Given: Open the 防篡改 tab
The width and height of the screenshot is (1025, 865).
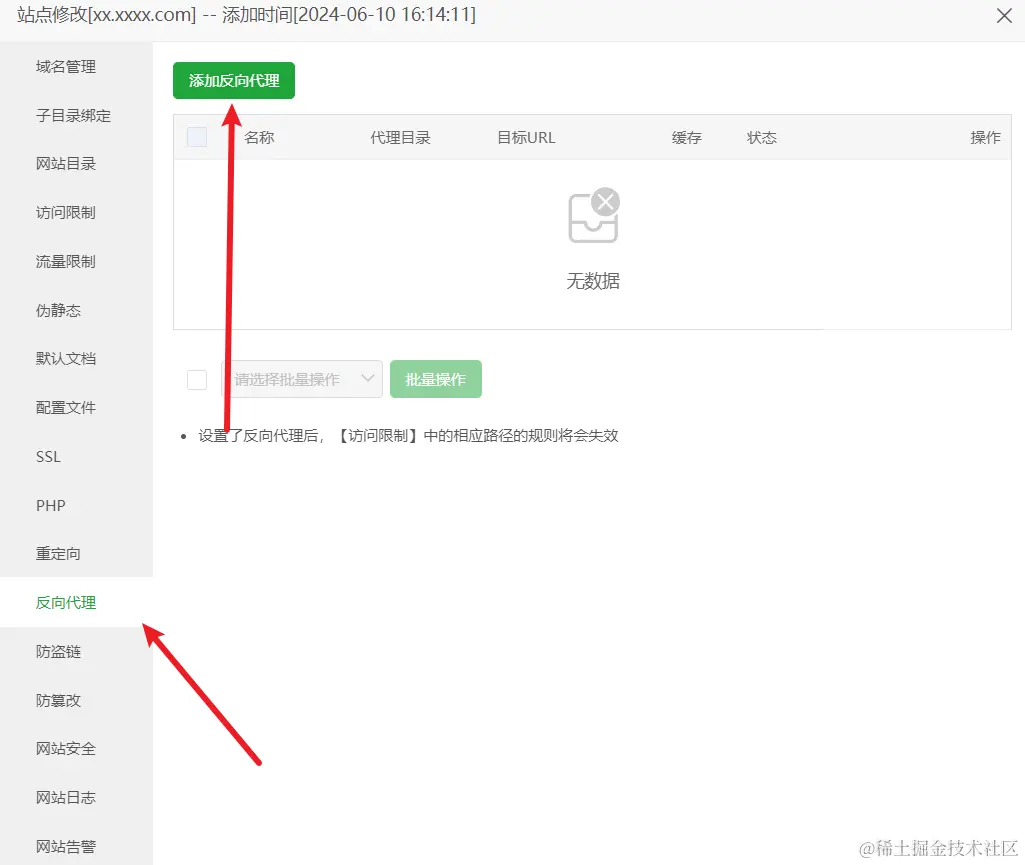Looking at the screenshot, I should 58,700.
